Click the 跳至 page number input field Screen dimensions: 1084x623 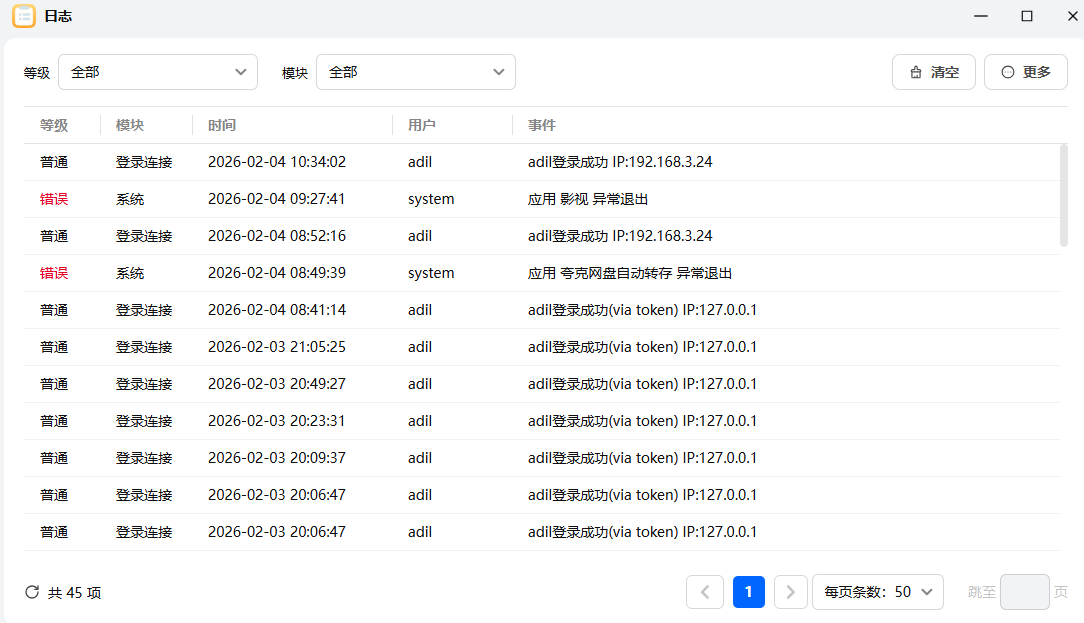point(1024,592)
